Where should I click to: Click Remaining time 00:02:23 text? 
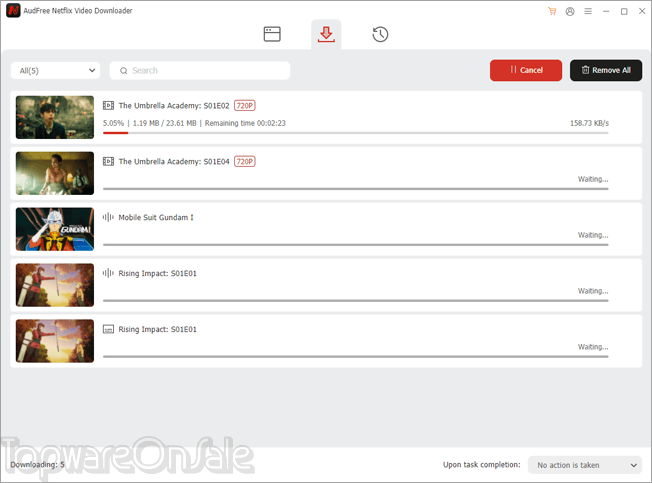coord(245,123)
